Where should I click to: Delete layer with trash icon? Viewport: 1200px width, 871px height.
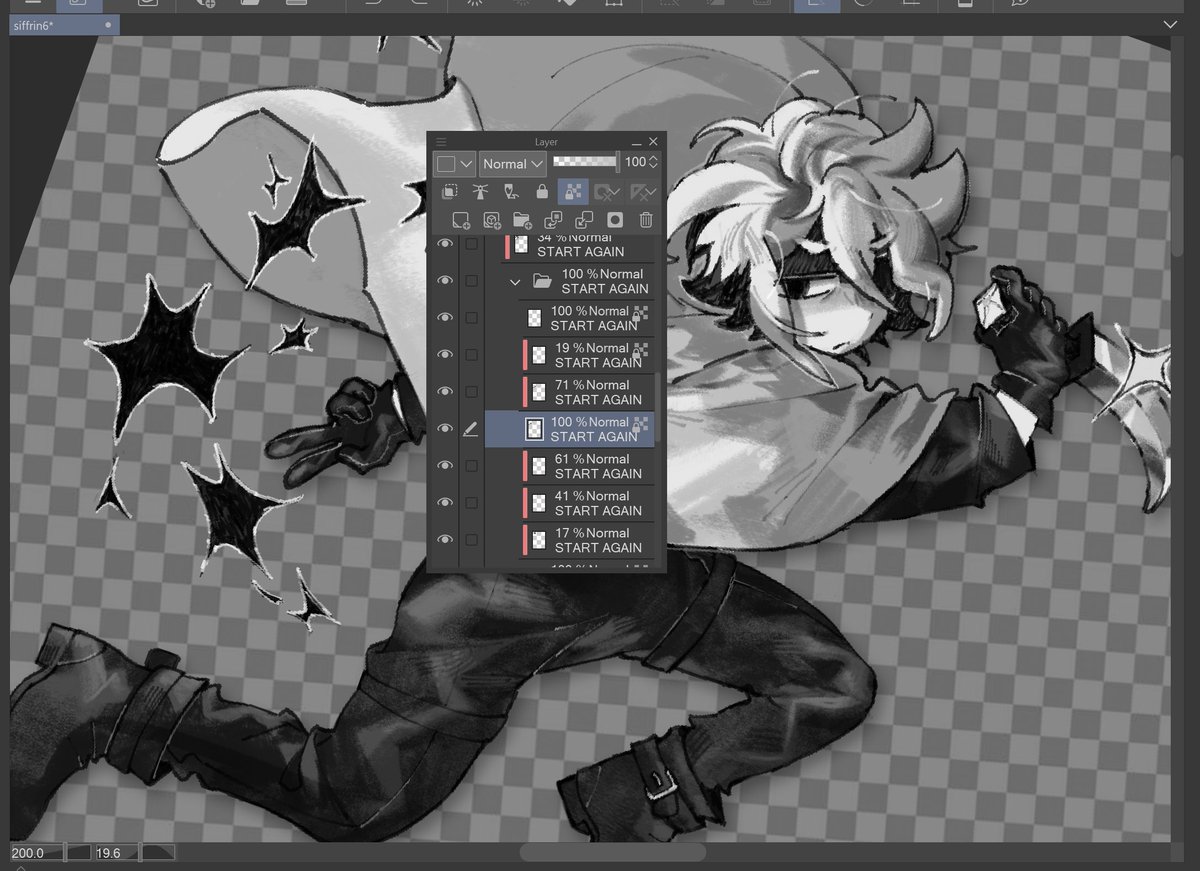click(x=646, y=221)
